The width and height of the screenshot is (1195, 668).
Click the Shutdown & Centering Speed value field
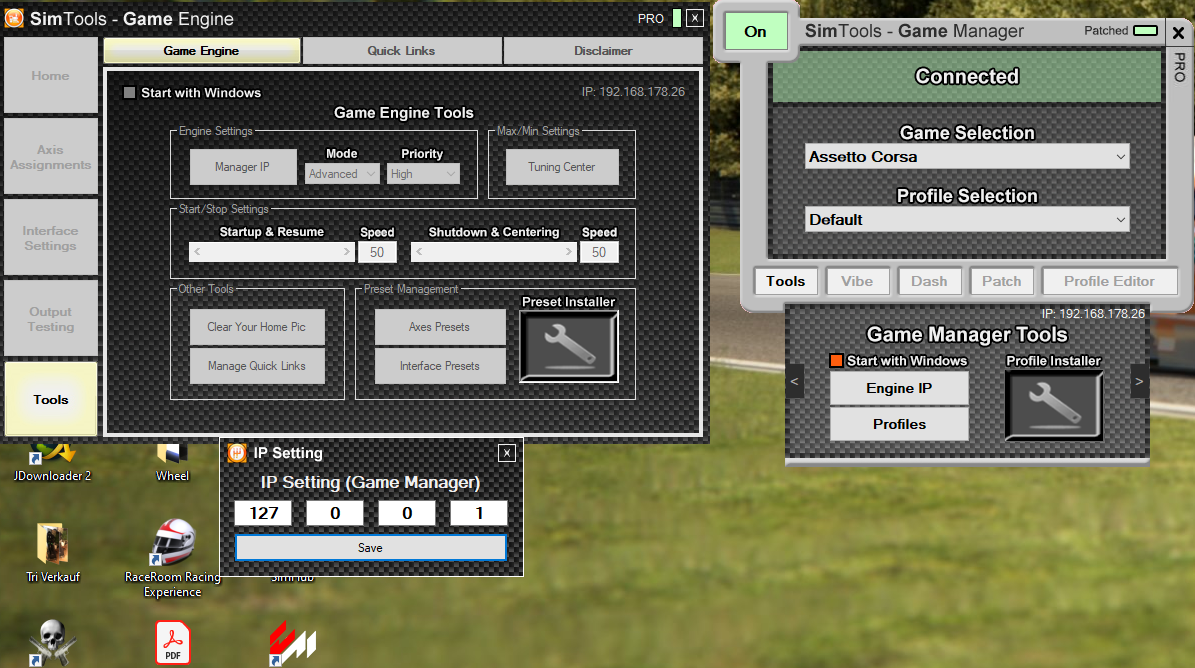[599, 252]
